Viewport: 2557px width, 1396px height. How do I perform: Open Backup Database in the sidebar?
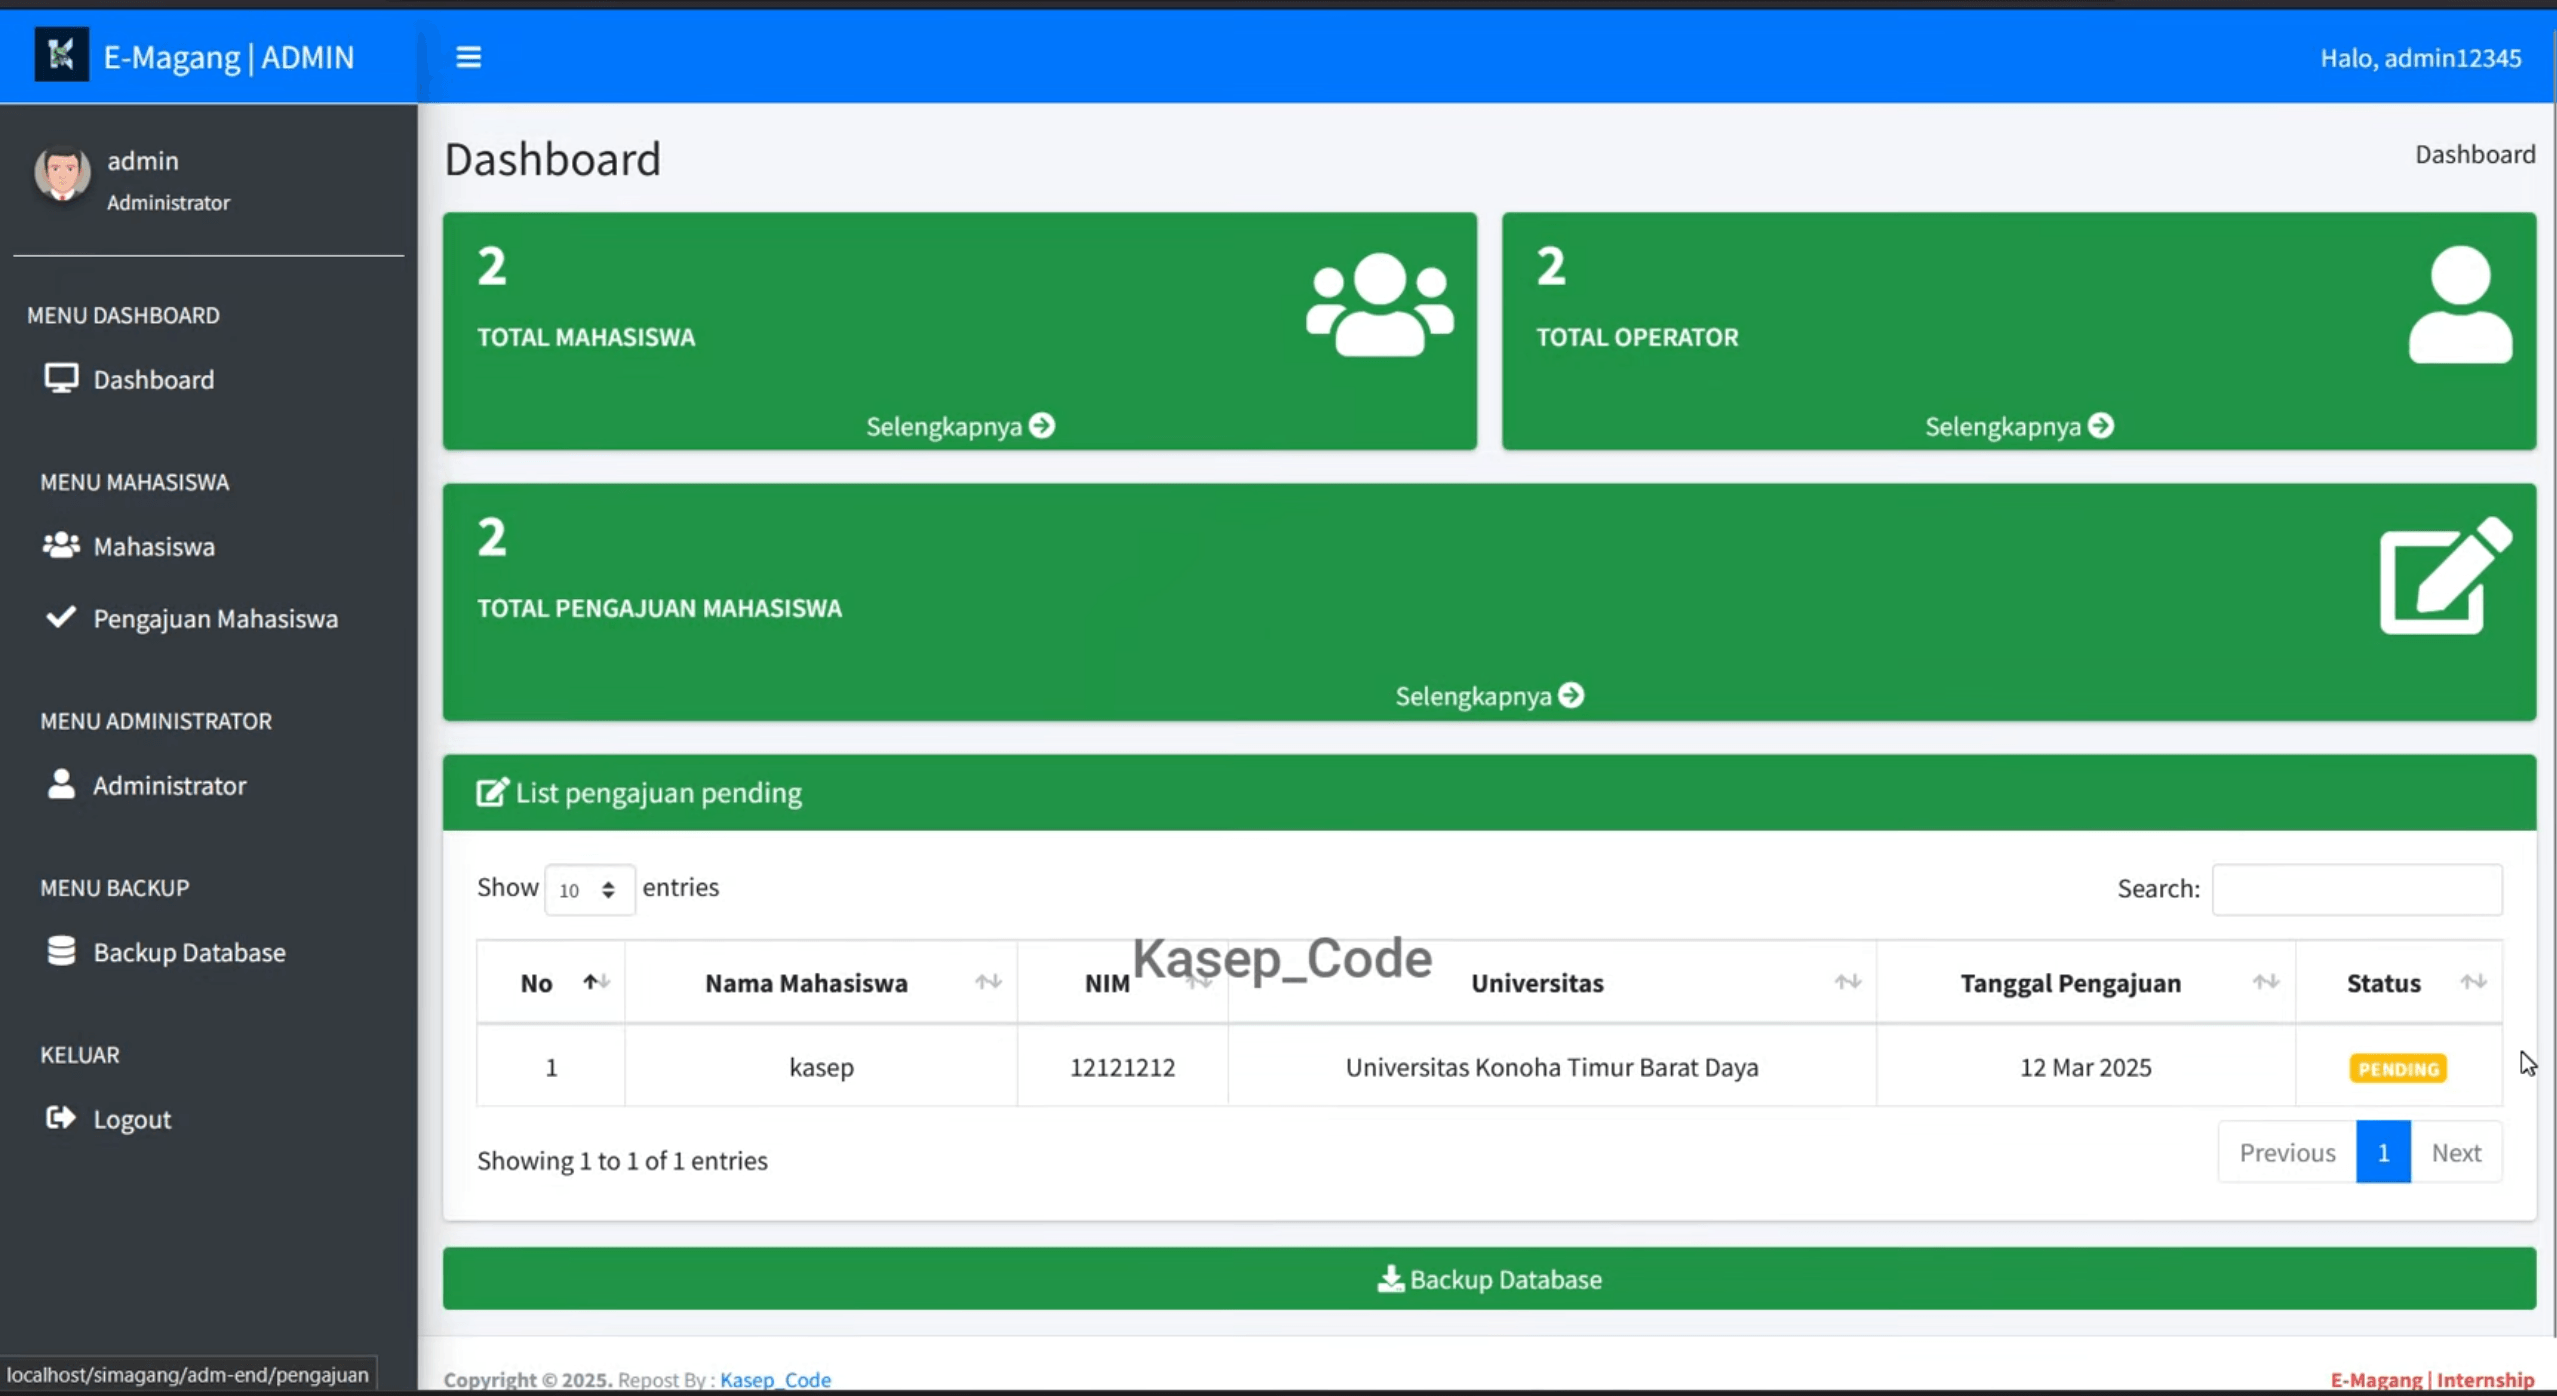pos(189,952)
